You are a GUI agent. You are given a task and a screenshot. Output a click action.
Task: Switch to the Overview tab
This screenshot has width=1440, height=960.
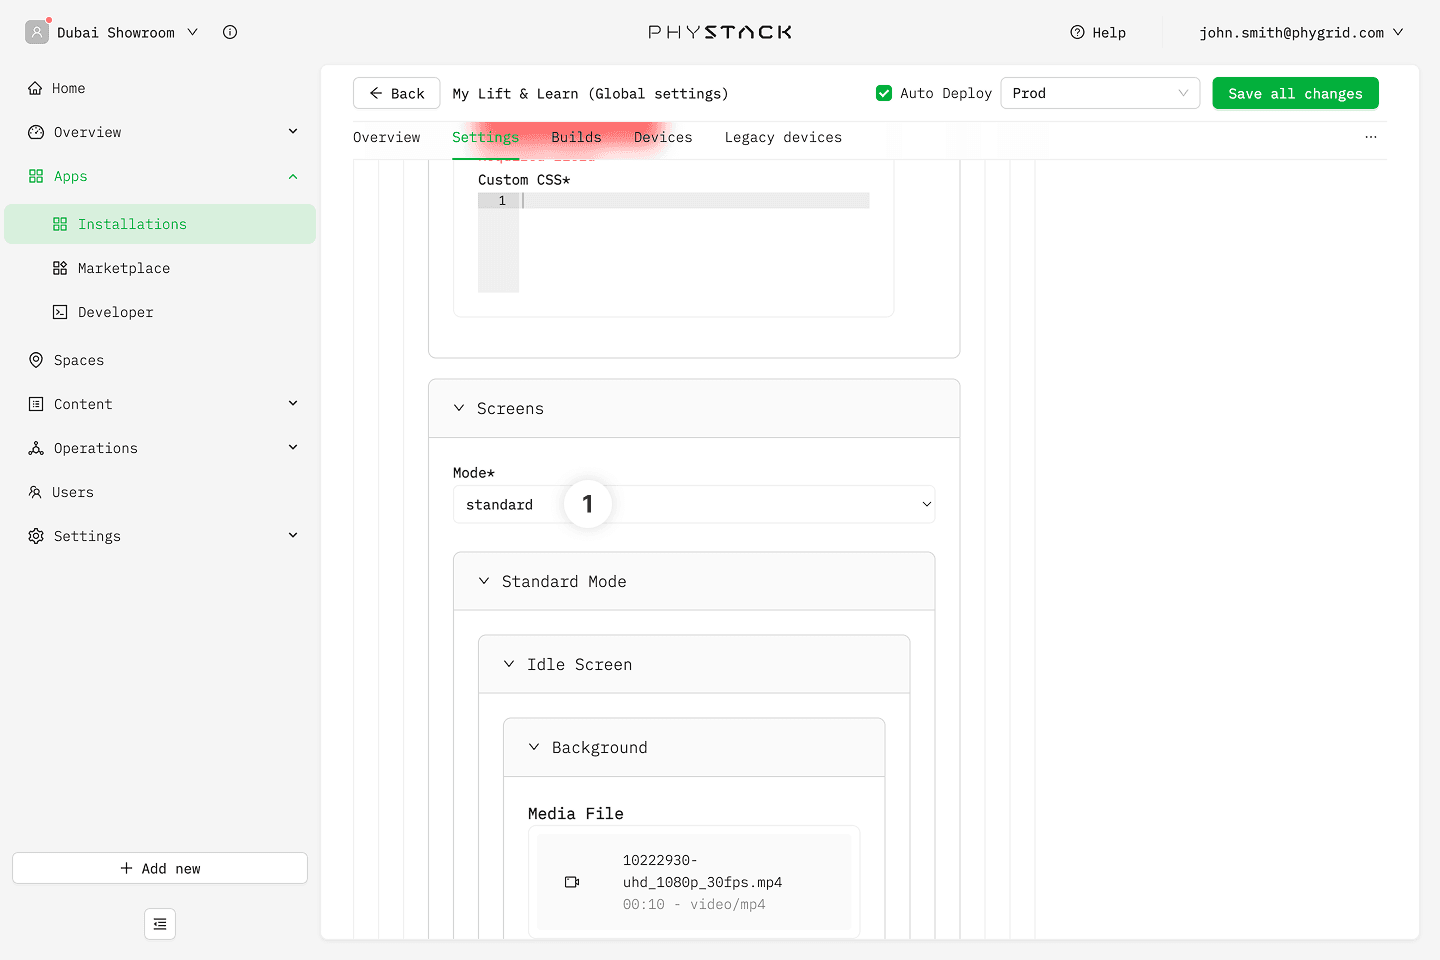point(387,137)
